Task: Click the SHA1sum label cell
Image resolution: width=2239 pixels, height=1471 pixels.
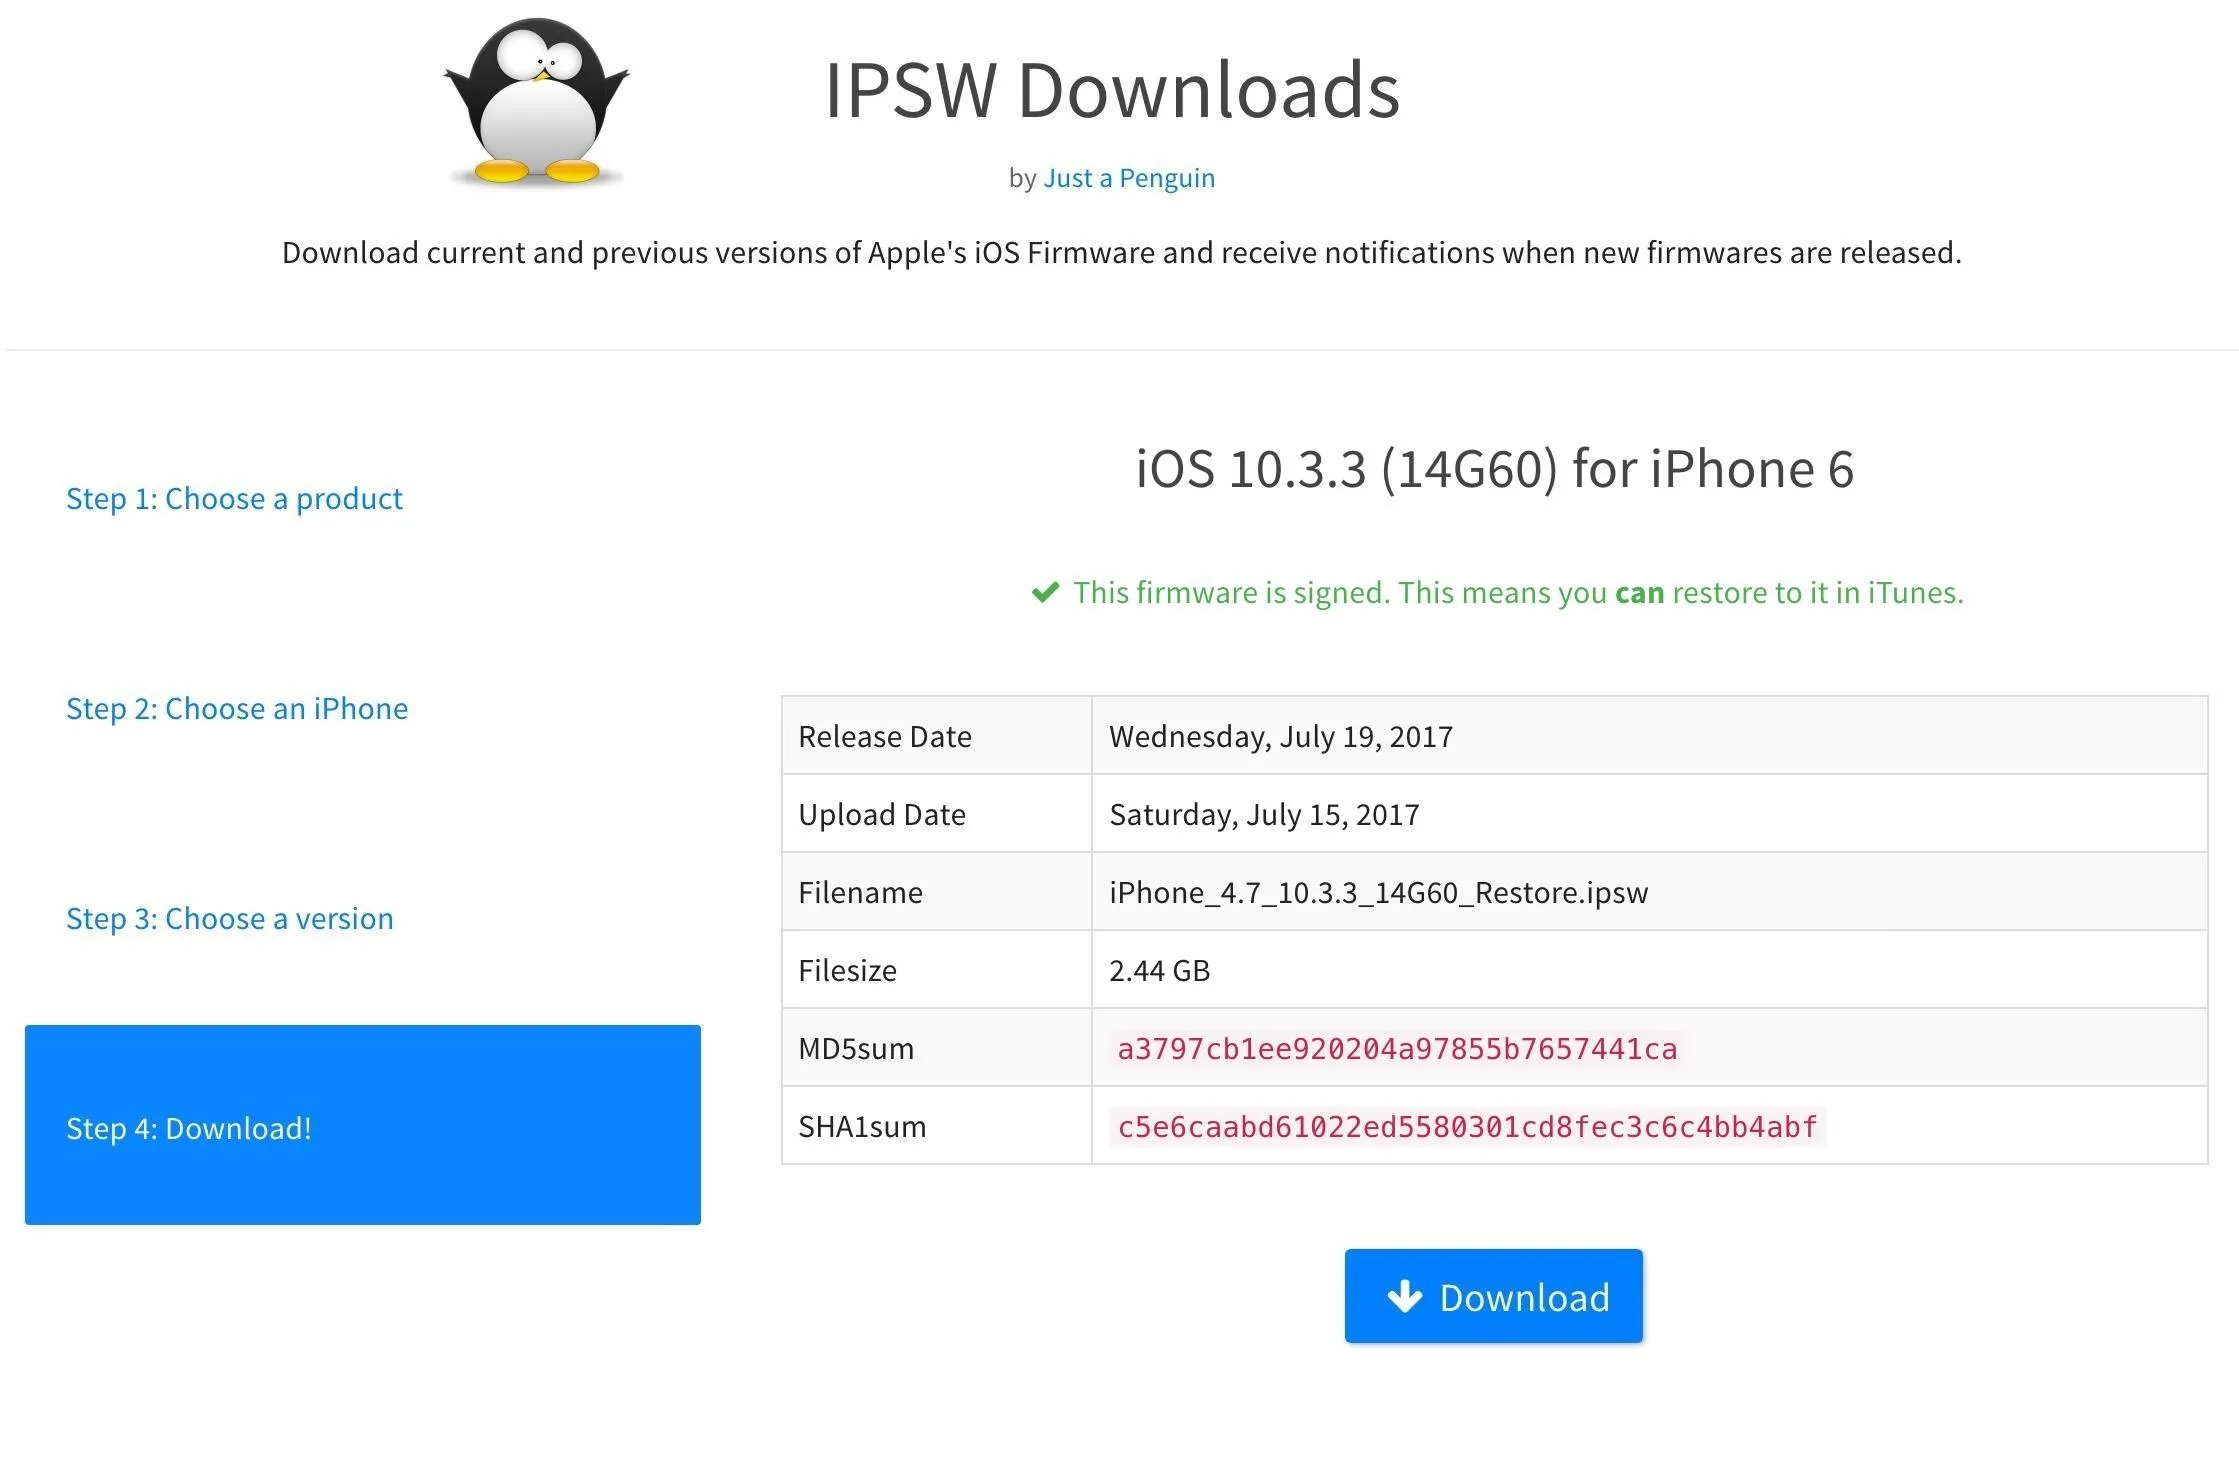Action: tap(937, 1126)
